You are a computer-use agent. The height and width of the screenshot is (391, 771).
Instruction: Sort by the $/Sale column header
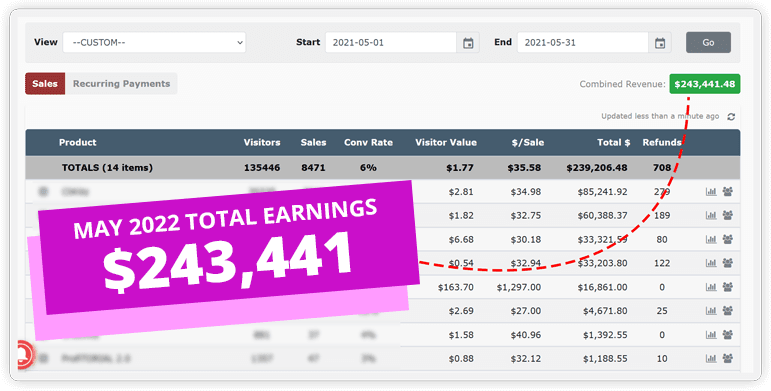[x=528, y=143]
